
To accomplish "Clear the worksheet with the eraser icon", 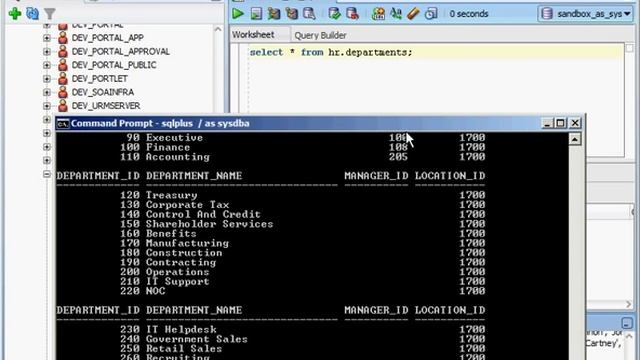I will (x=413, y=14).
